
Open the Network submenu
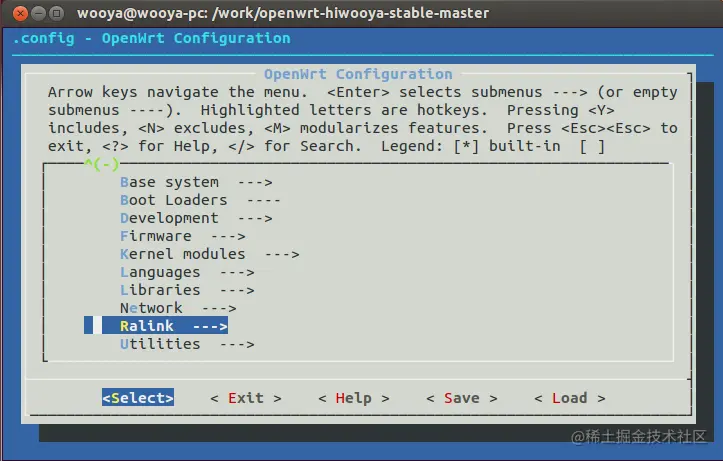[x=178, y=308]
